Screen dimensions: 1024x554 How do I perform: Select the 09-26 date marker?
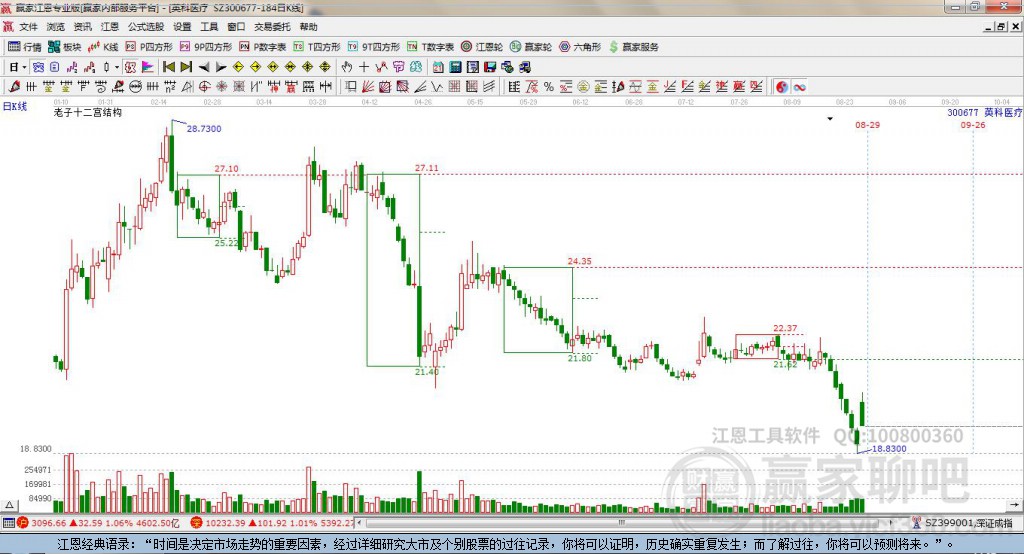point(972,125)
